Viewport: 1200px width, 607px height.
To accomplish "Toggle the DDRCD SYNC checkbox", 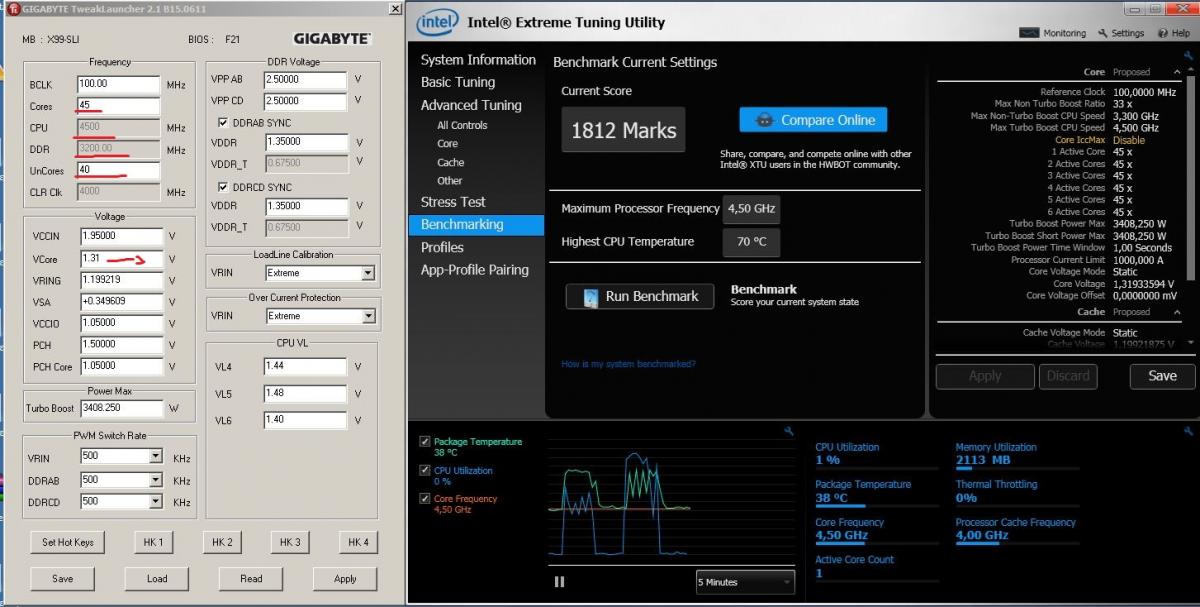I will [x=224, y=187].
